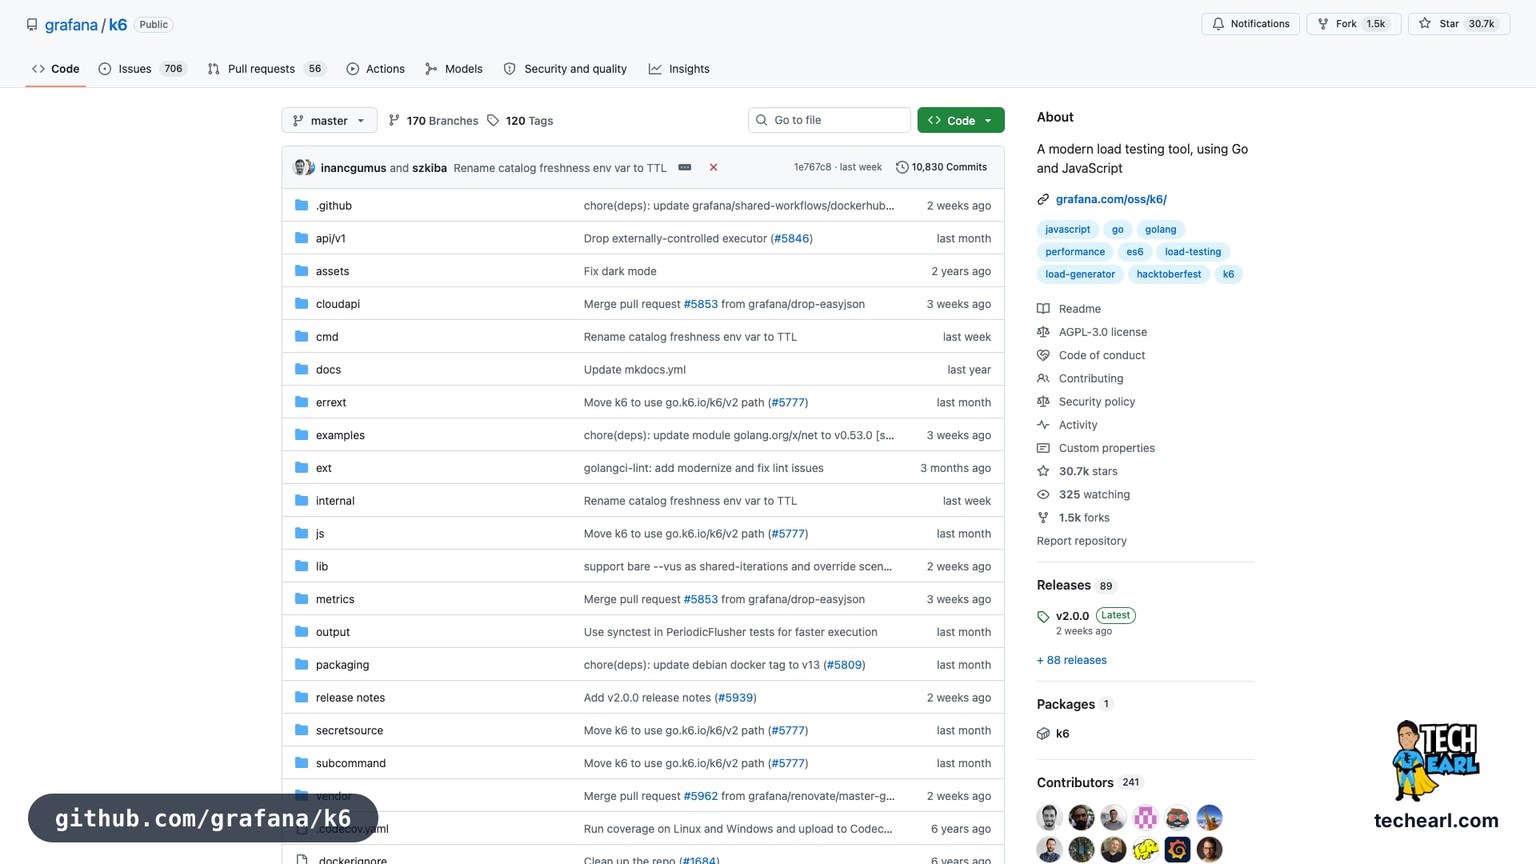Open the Insights tab
Image resolution: width=1536 pixels, height=864 pixels.
click(679, 69)
